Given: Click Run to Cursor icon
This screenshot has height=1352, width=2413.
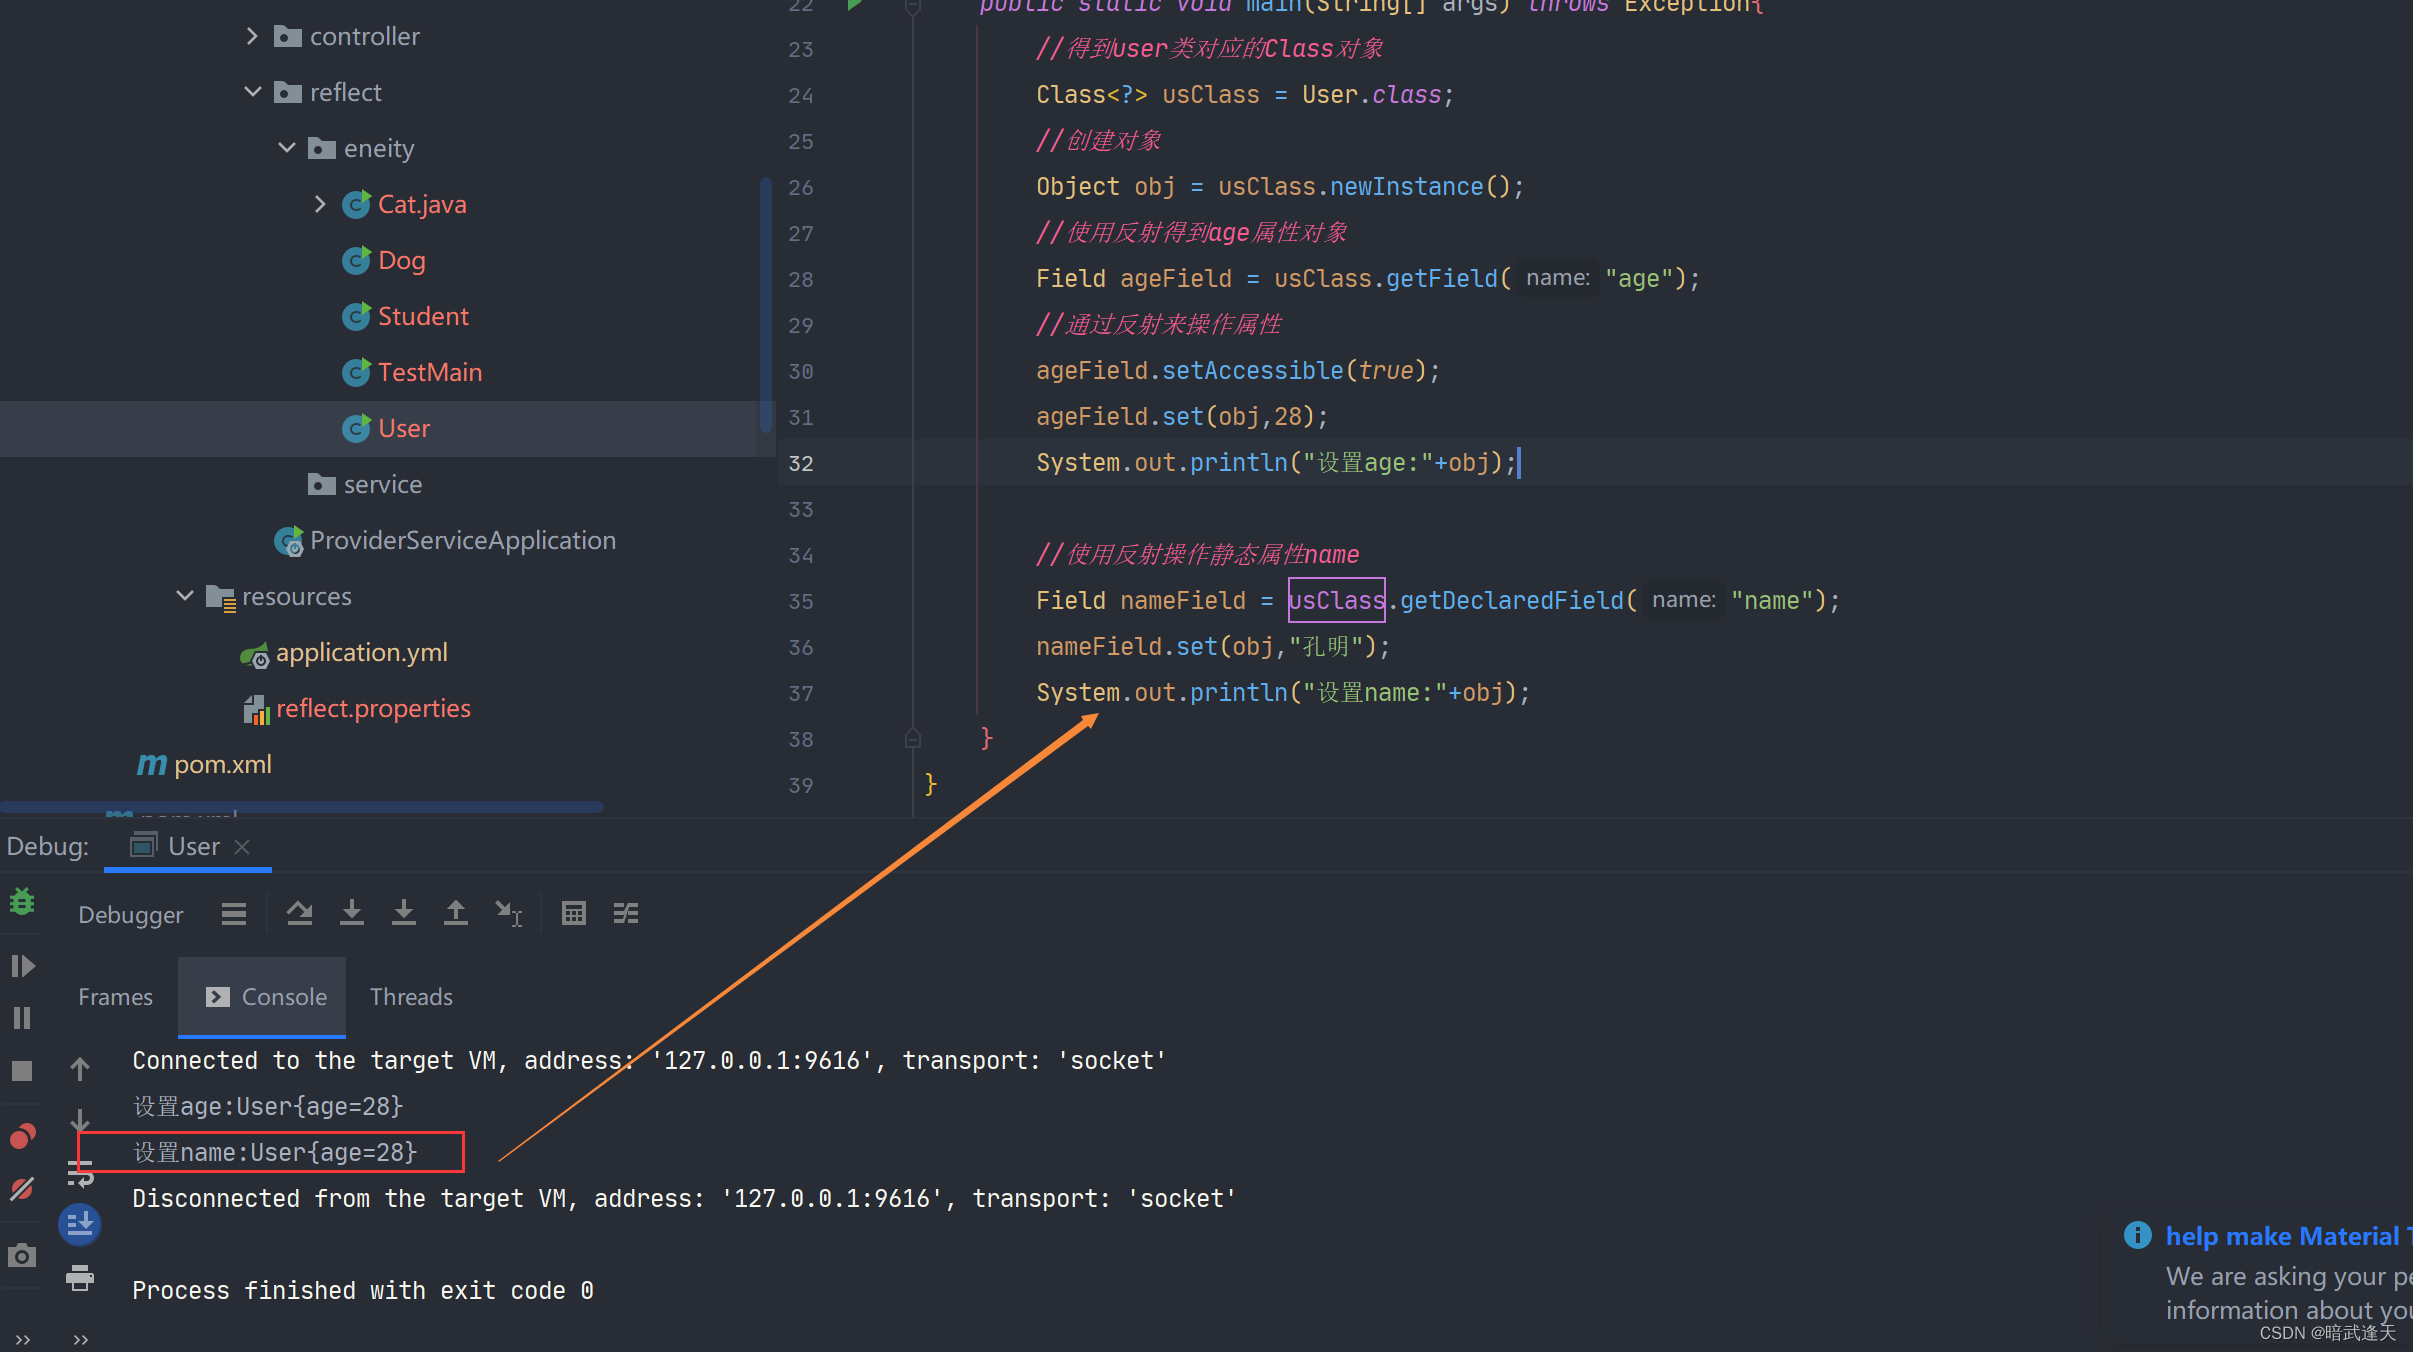Looking at the screenshot, I should [x=508, y=913].
